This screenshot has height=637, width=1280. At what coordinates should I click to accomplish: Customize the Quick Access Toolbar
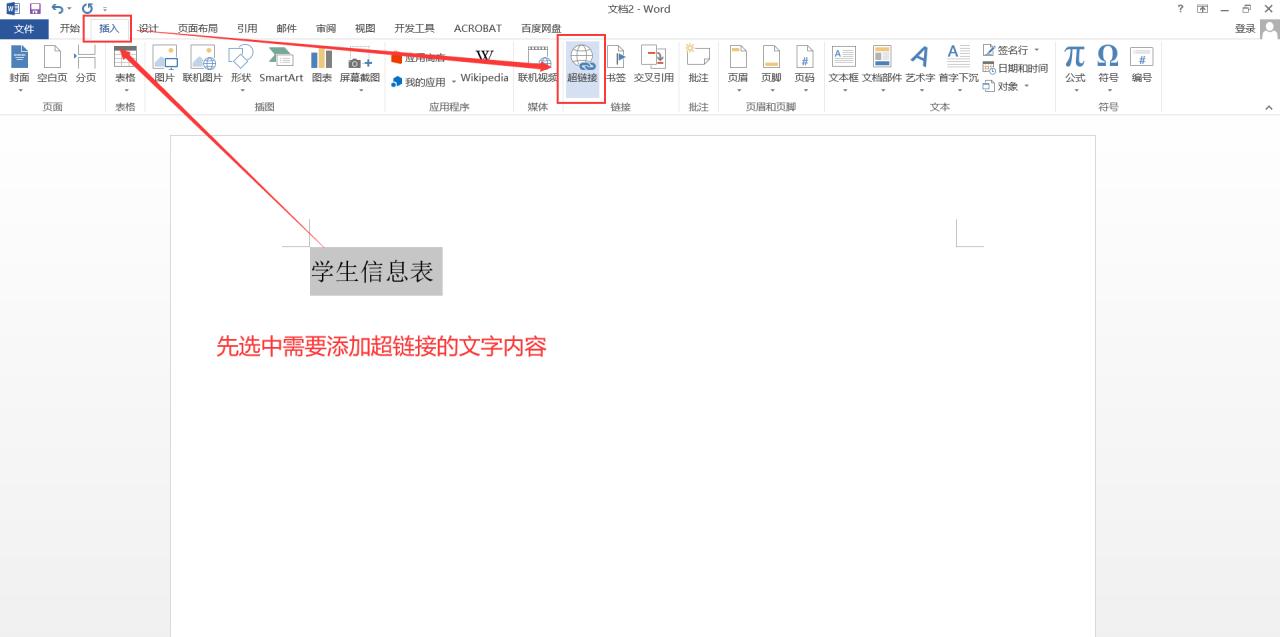tap(105, 9)
